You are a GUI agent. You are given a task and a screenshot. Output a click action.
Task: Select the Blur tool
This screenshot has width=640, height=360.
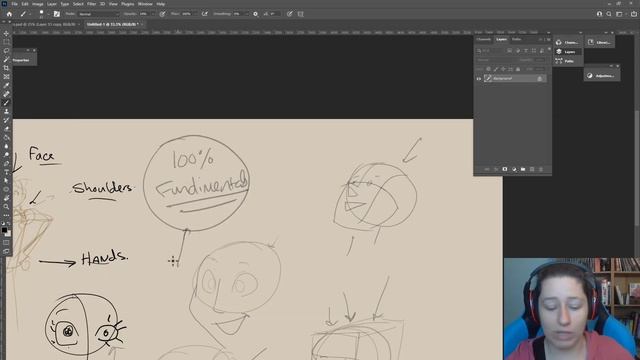(6, 146)
